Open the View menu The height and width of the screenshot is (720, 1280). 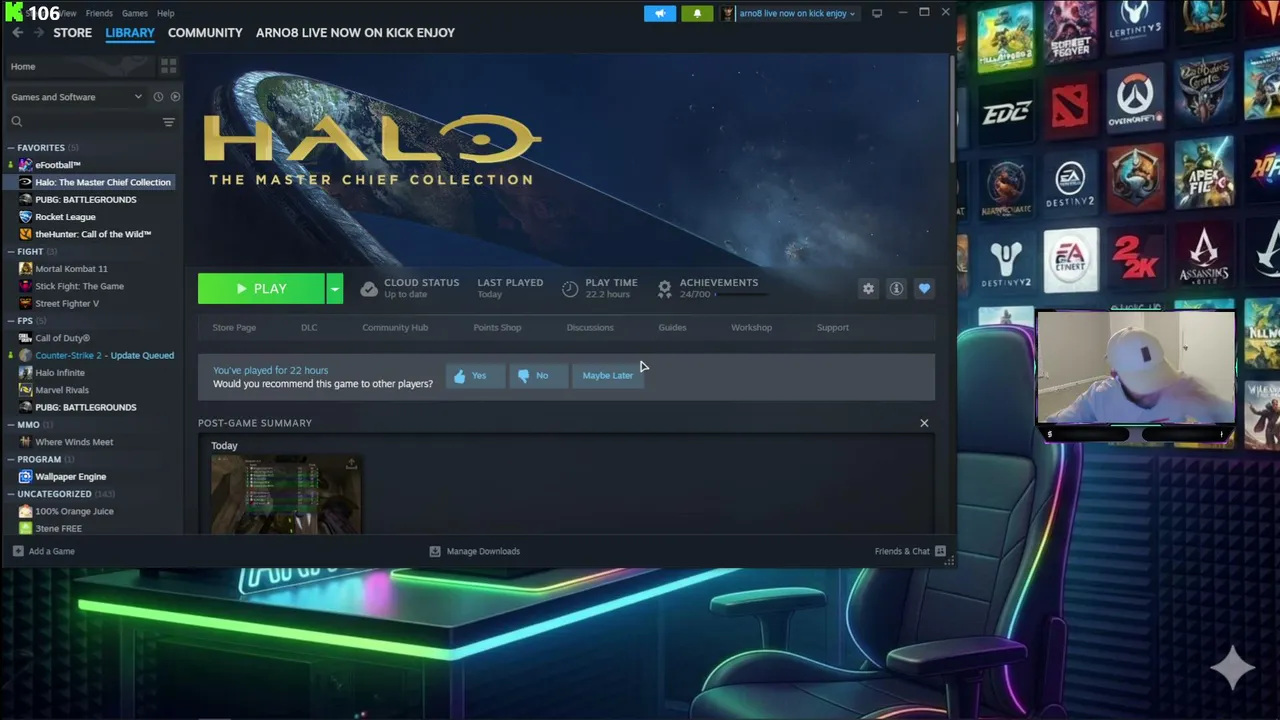(67, 13)
